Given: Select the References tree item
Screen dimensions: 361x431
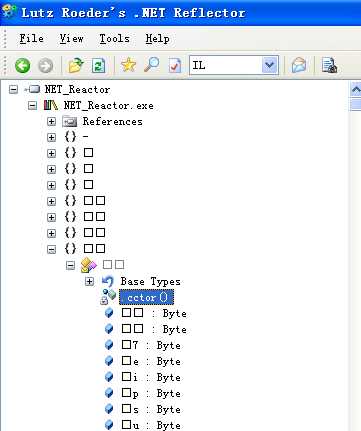Looking at the screenshot, I should tap(112, 121).
